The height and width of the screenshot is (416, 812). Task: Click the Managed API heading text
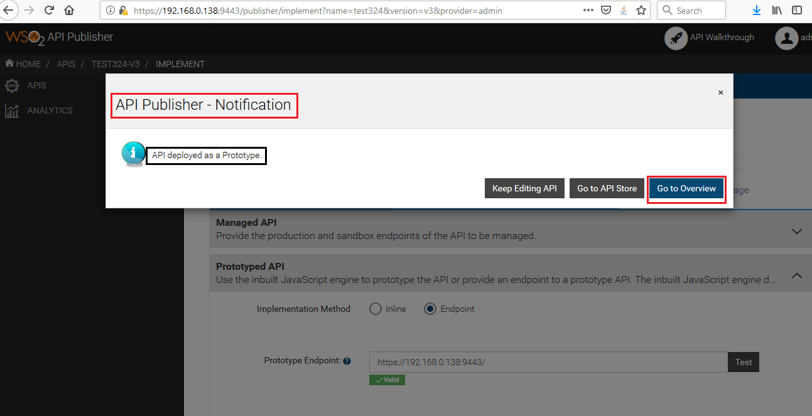click(246, 223)
